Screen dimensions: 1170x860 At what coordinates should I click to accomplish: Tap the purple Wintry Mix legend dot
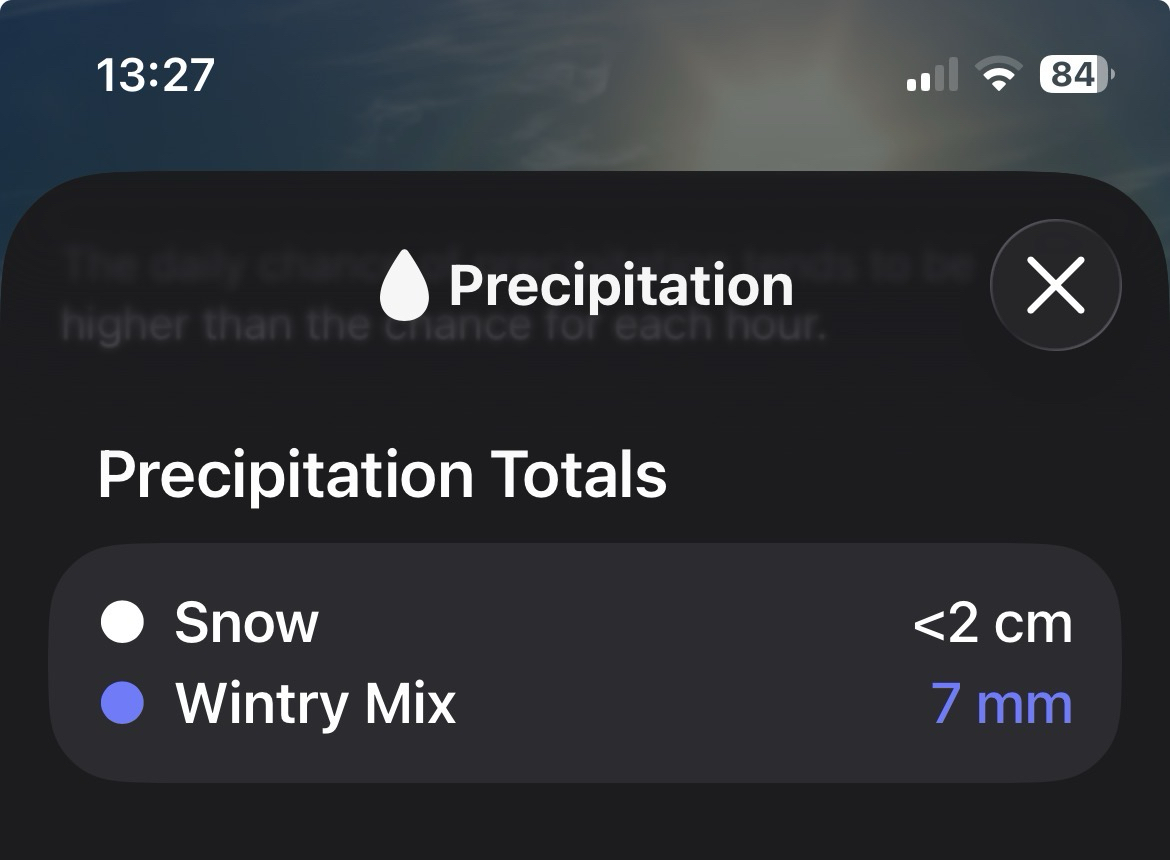coord(123,703)
